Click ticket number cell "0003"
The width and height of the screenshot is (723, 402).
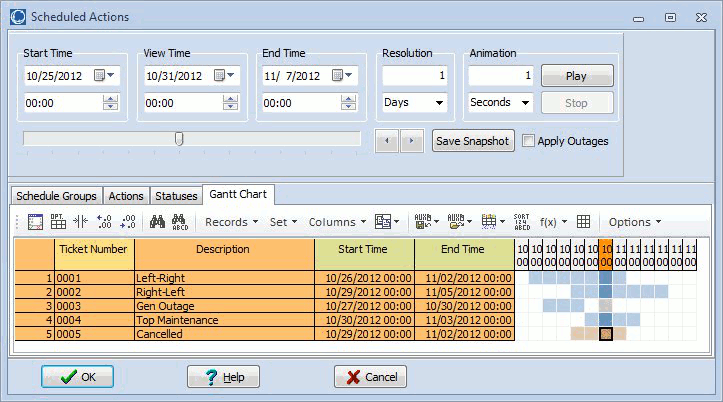pyautogui.click(x=94, y=306)
